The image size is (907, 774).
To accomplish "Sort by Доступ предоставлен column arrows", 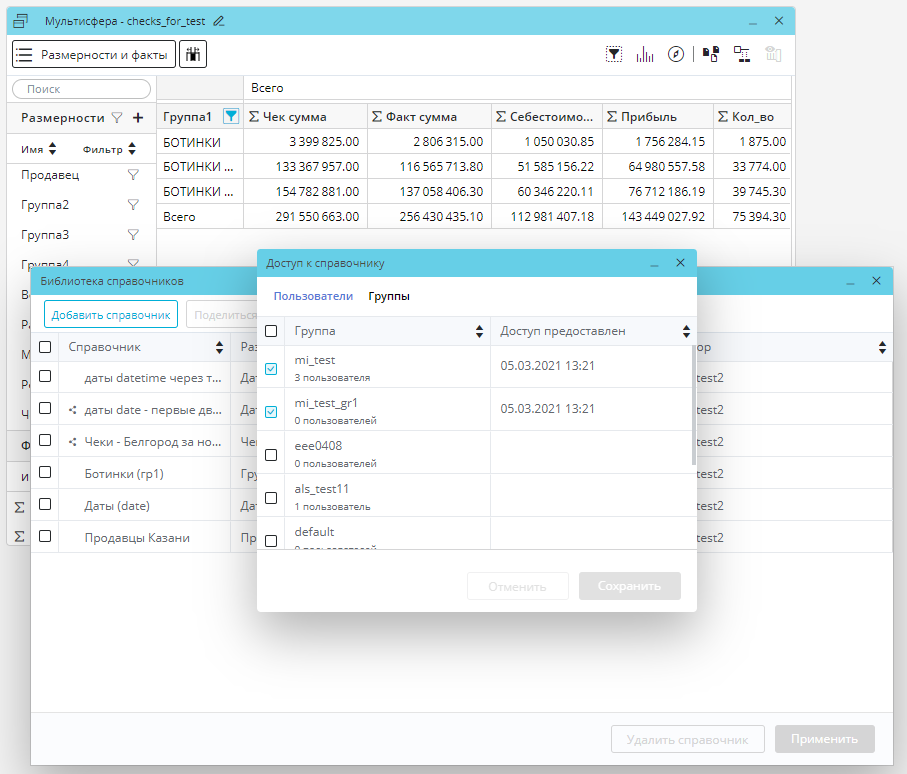I will [x=686, y=331].
